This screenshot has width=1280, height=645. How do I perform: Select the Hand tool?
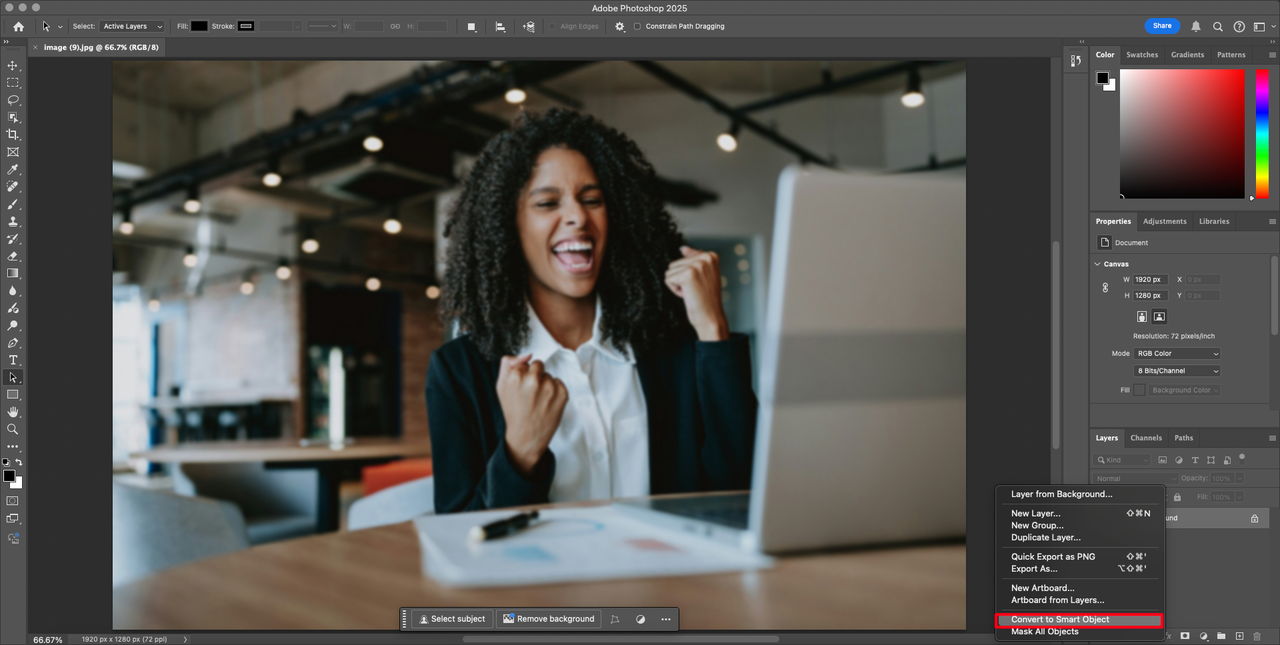tap(13, 412)
